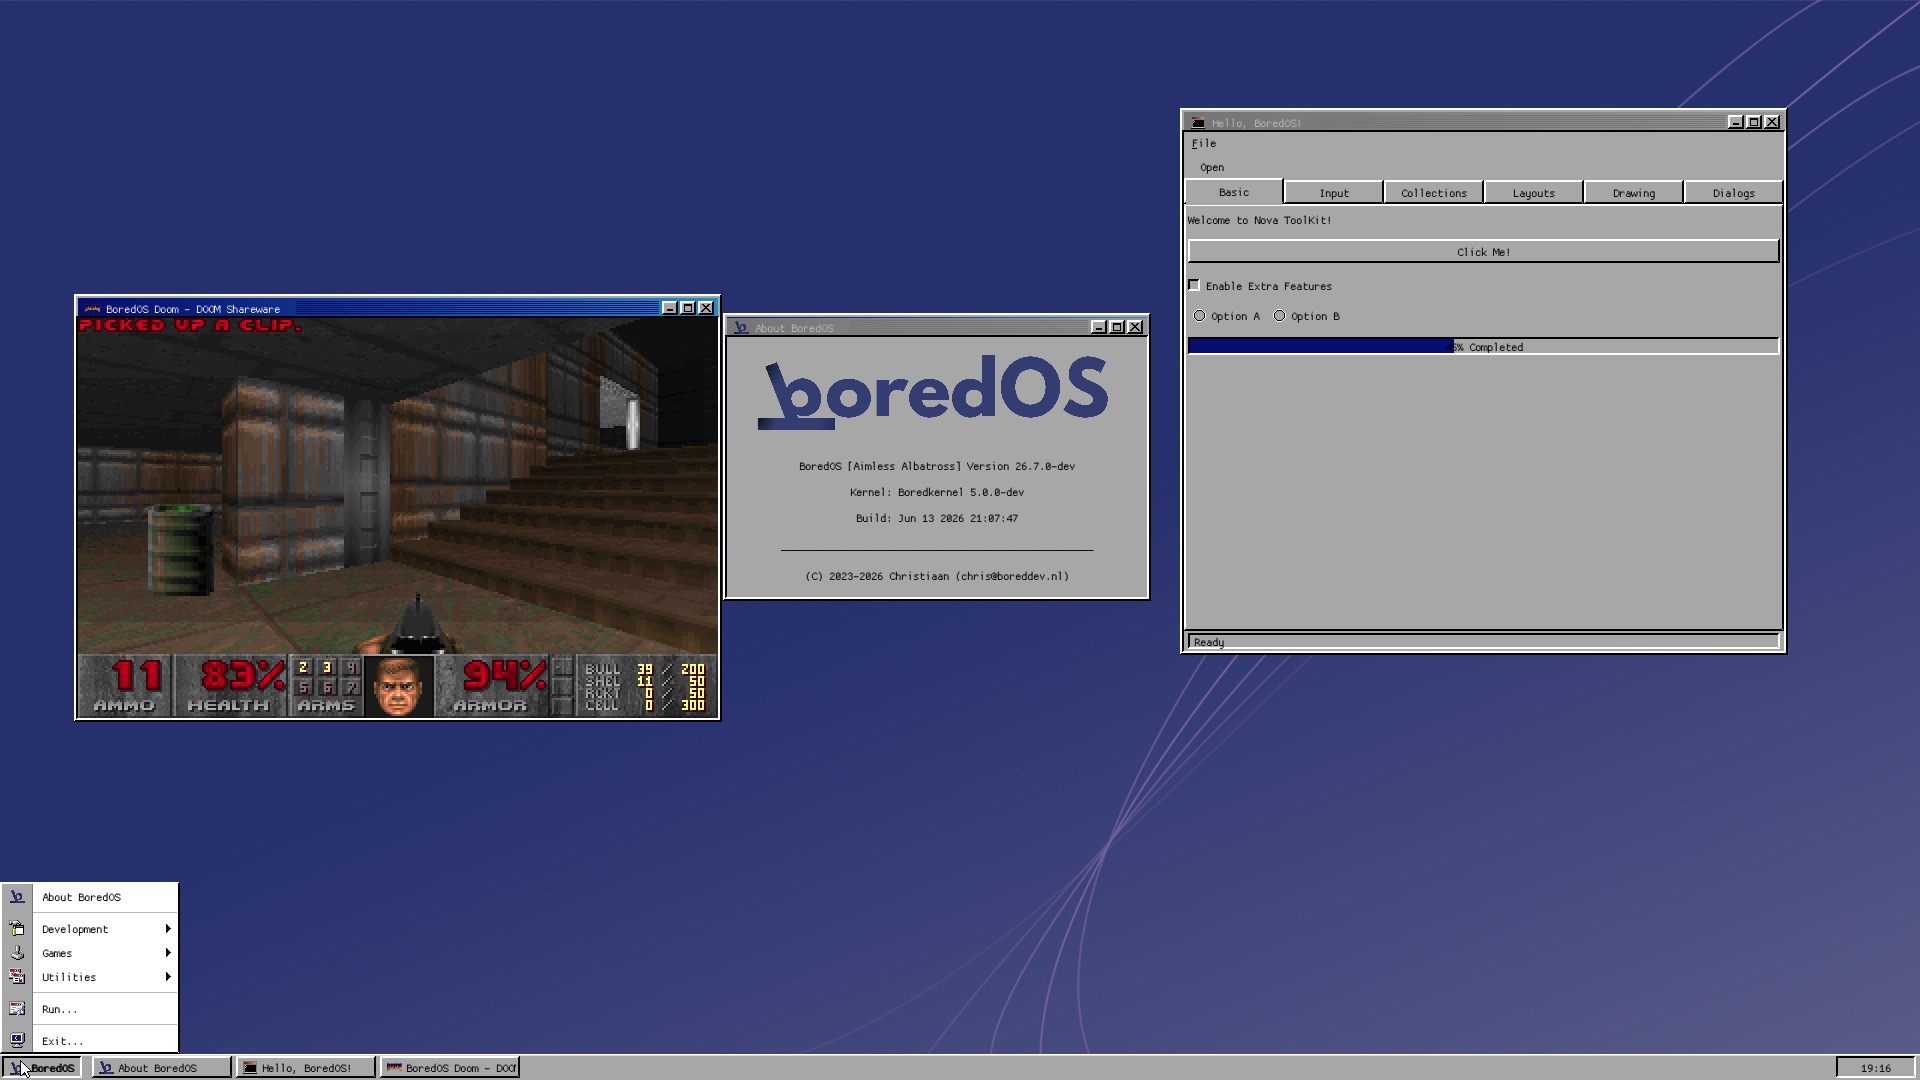Select Option A radio button
This screenshot has width=1920, height=1080.
[1200, 316]
